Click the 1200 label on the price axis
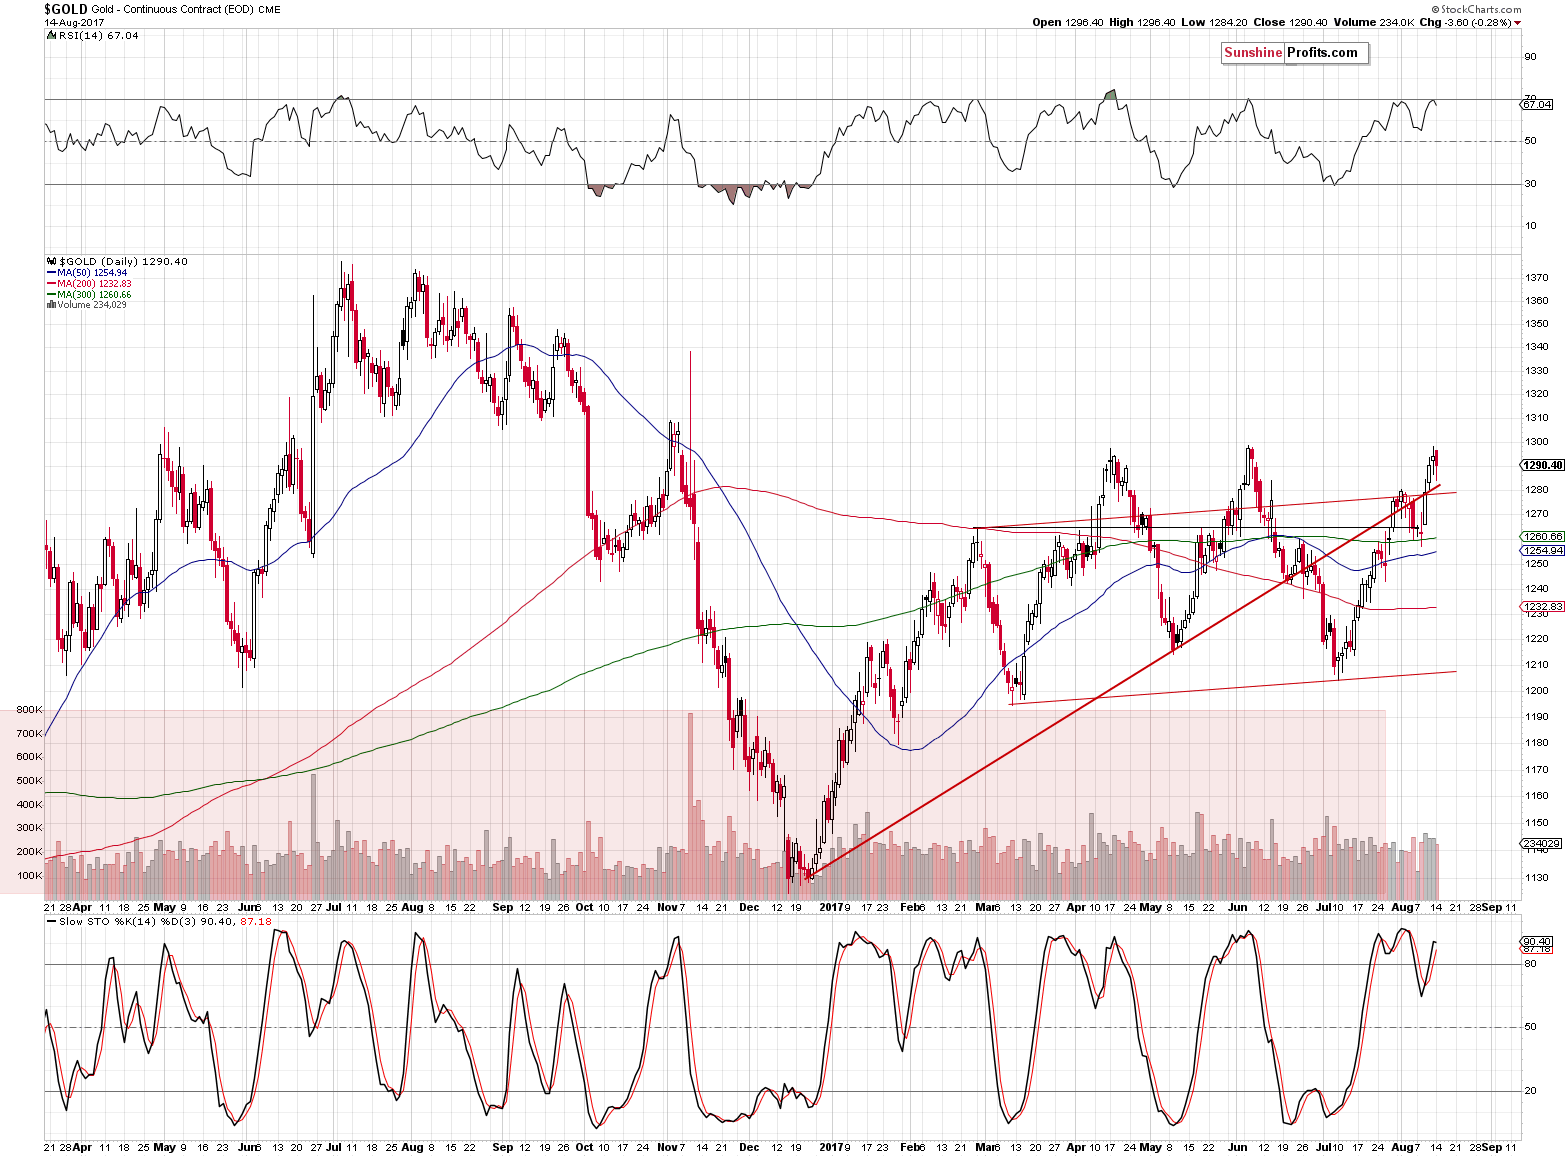This screenshot has width=1565, height=1157. 1537,690
